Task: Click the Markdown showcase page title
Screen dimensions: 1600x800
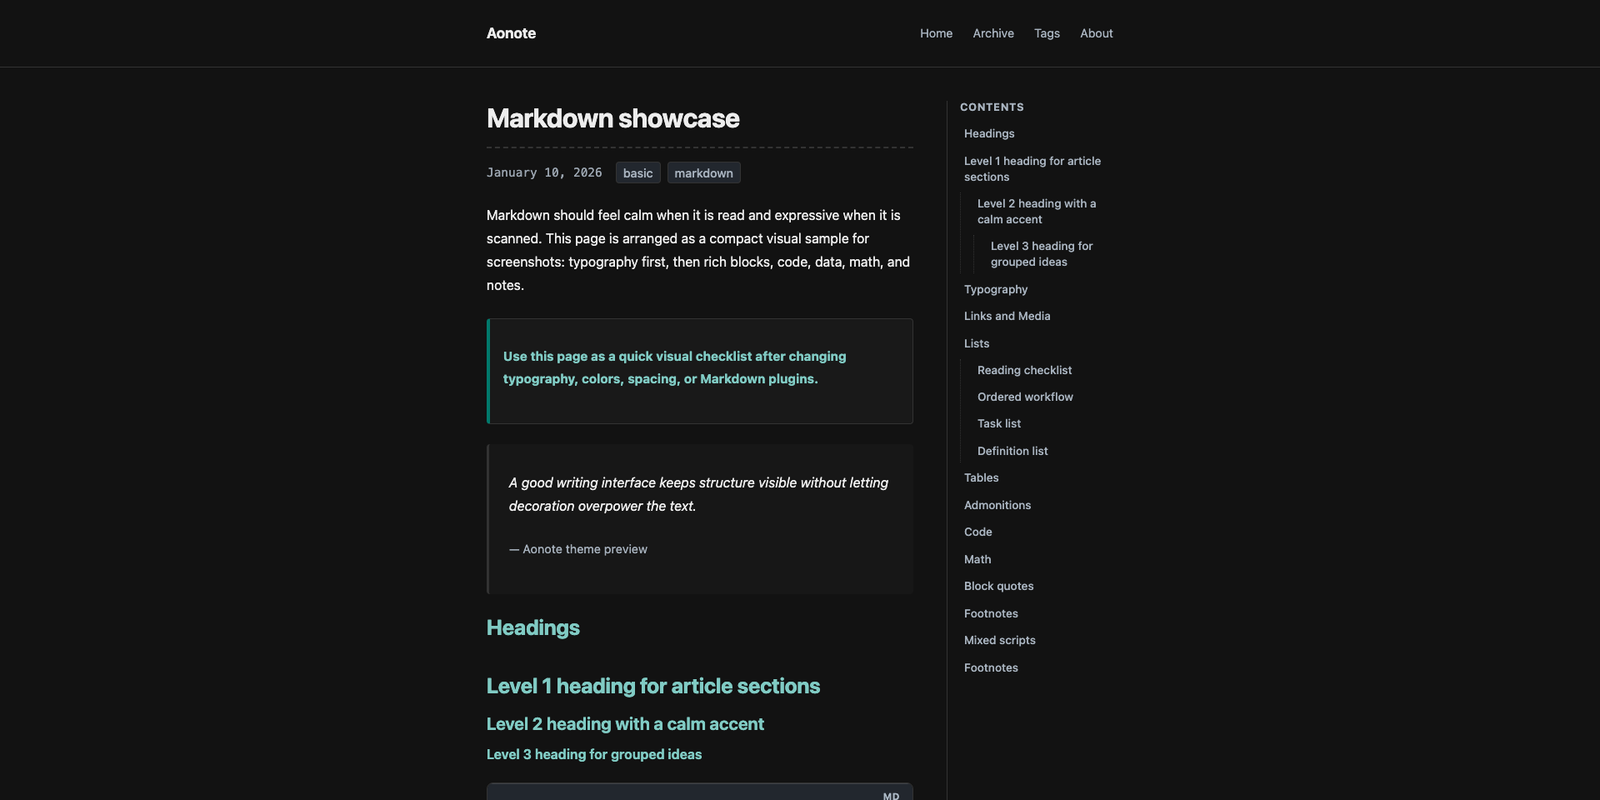Action: 613,118
